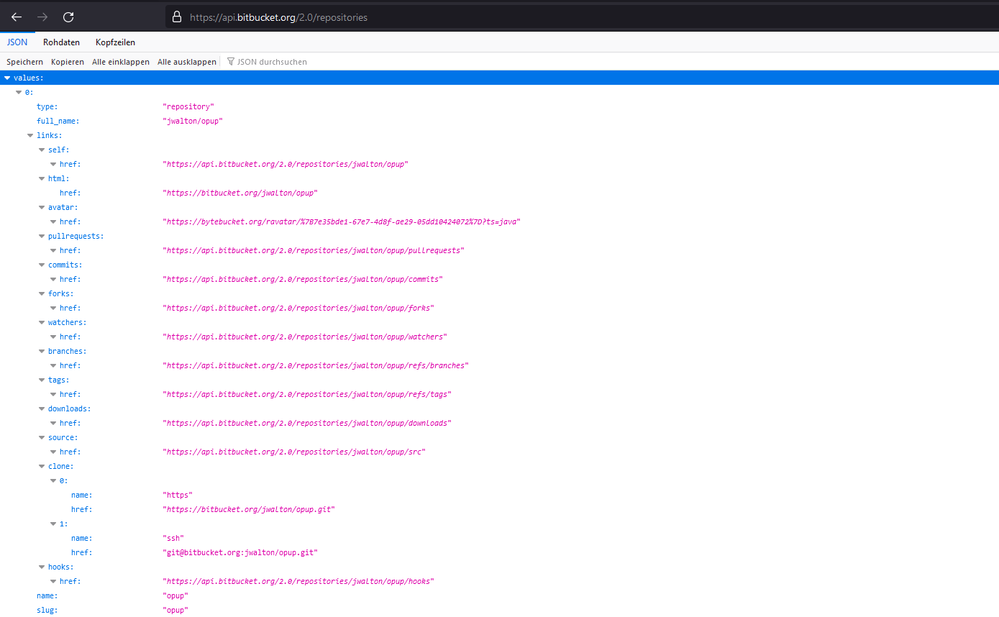Viewport: 999px width, 617px height.
Task: Go back with the browser back arrow
Action: pyautogui.click(x=17, y=17)
